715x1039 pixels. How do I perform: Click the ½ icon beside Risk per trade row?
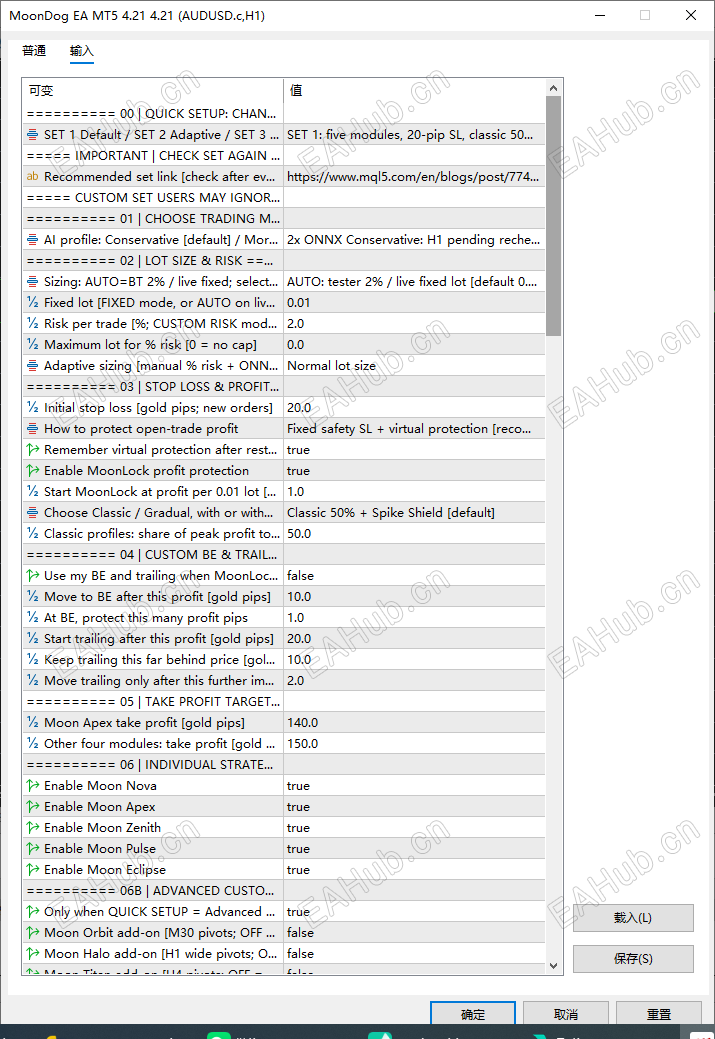tap(32, 323)
